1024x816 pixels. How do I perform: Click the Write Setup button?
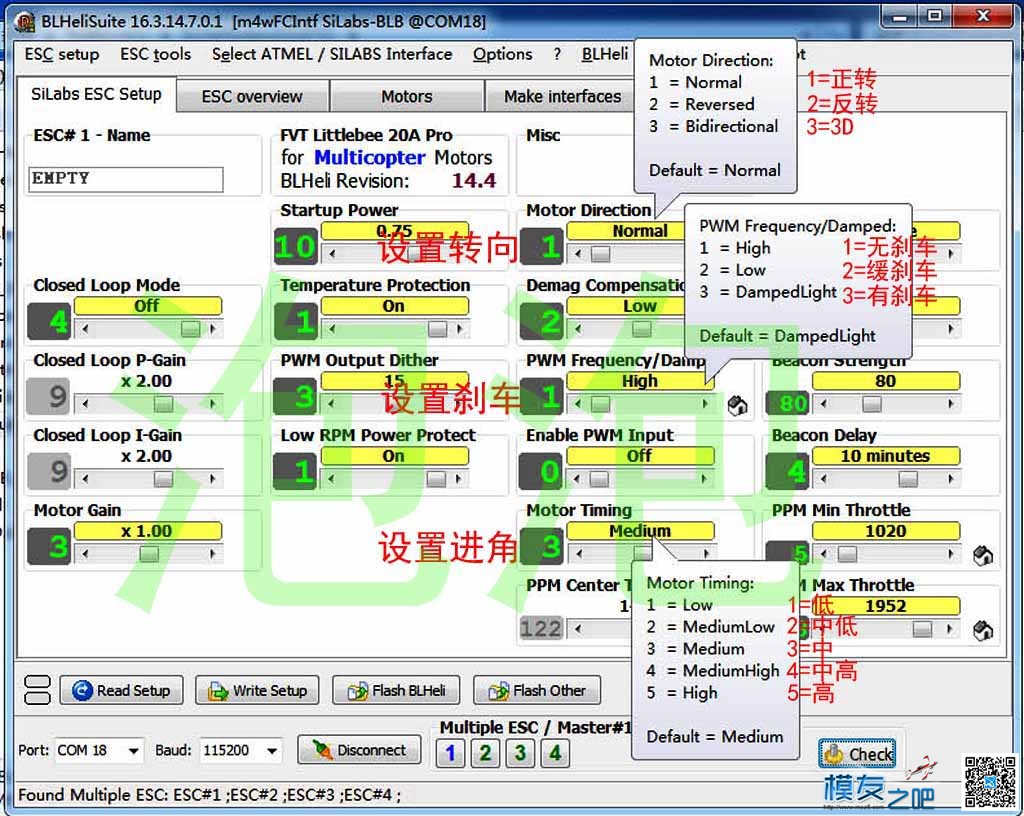(x=257, y=690)
